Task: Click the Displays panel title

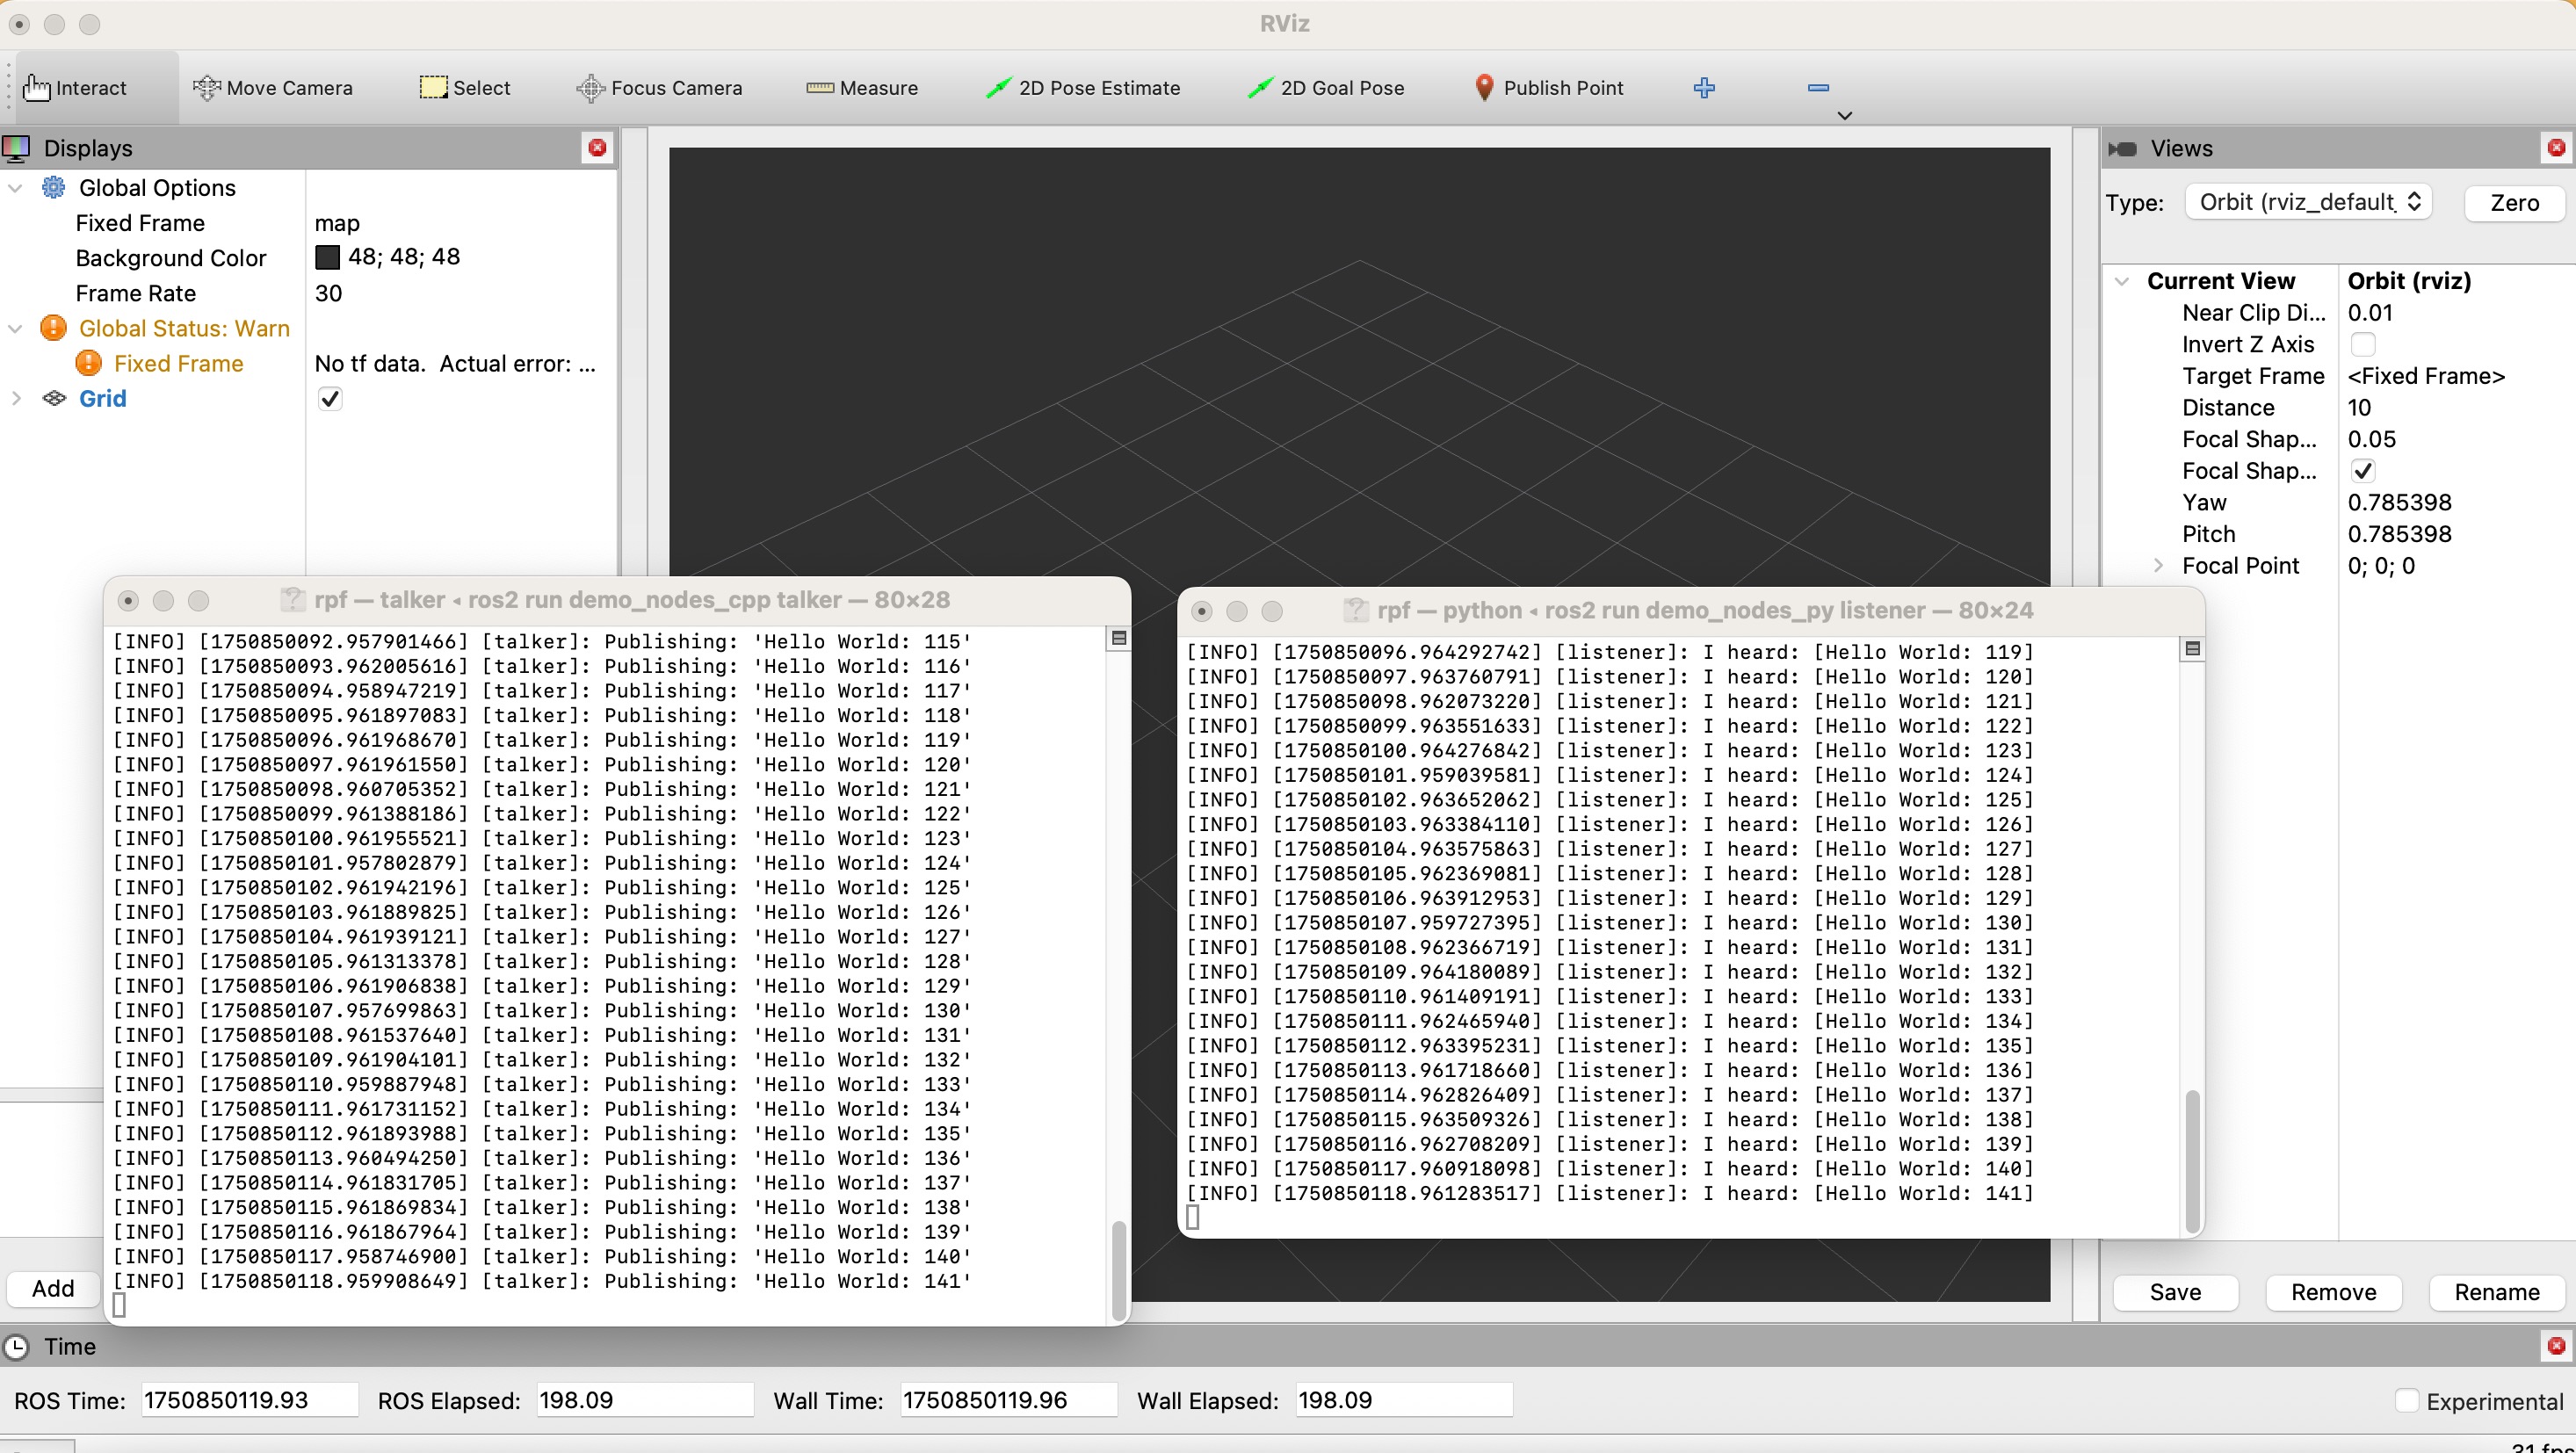Action: [88, 147]
